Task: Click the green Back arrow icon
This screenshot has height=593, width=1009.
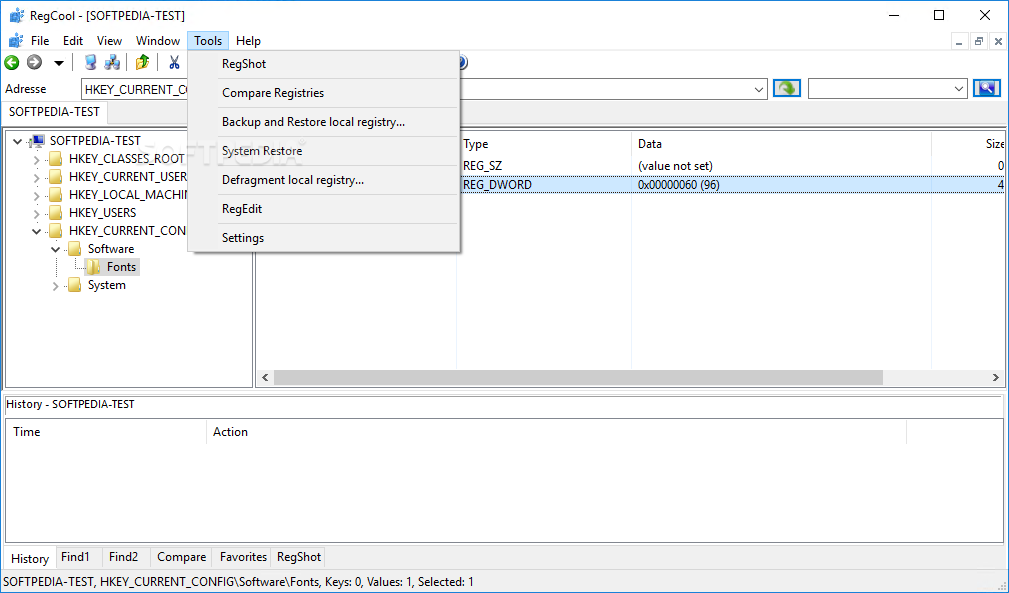Action: (12, 62)
